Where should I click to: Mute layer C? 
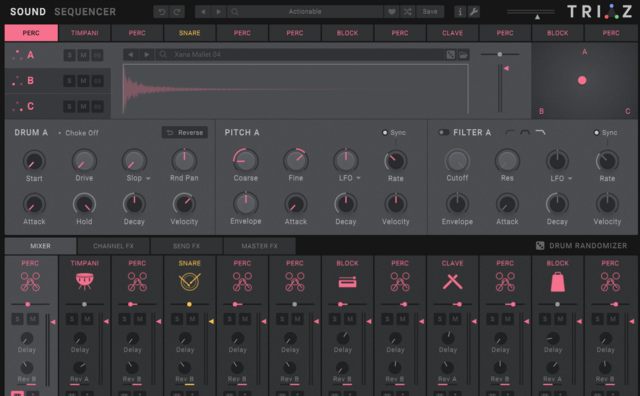point(83,107)
